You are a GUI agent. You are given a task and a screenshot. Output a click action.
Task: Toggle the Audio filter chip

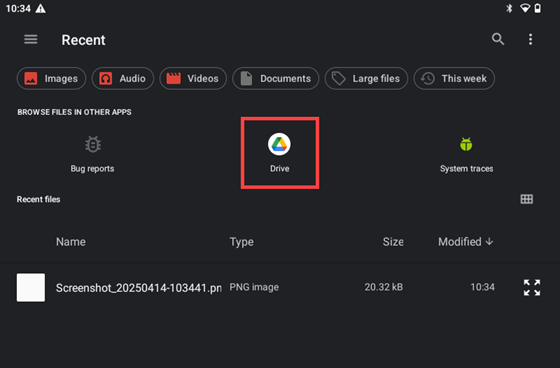122,78
